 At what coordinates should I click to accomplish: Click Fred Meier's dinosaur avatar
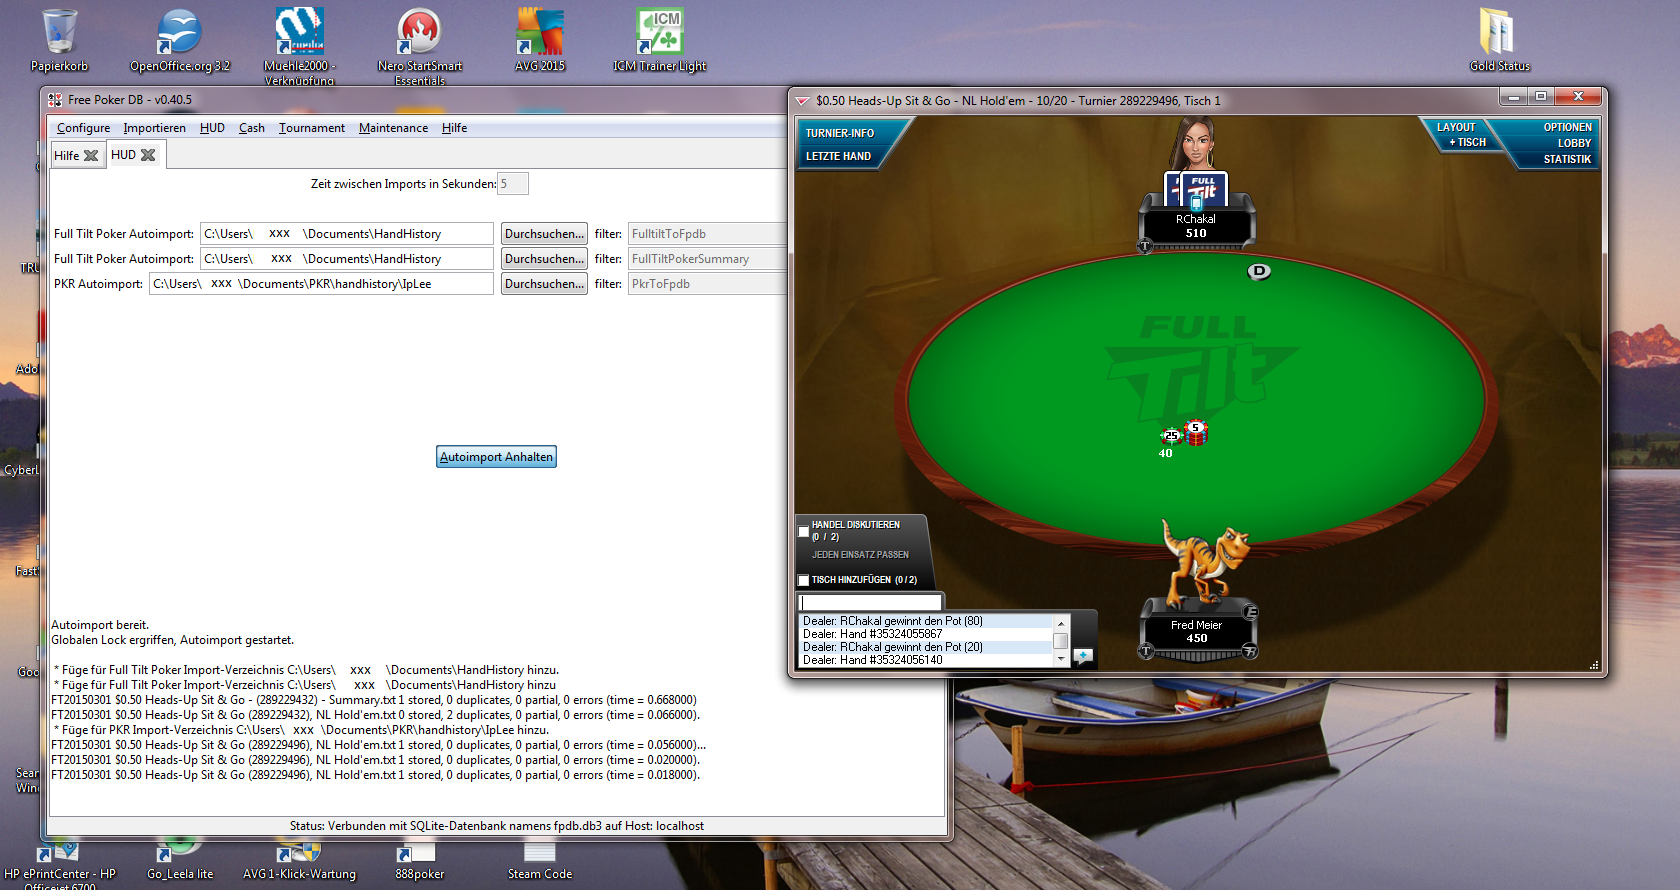click(x=1205, y=562)
